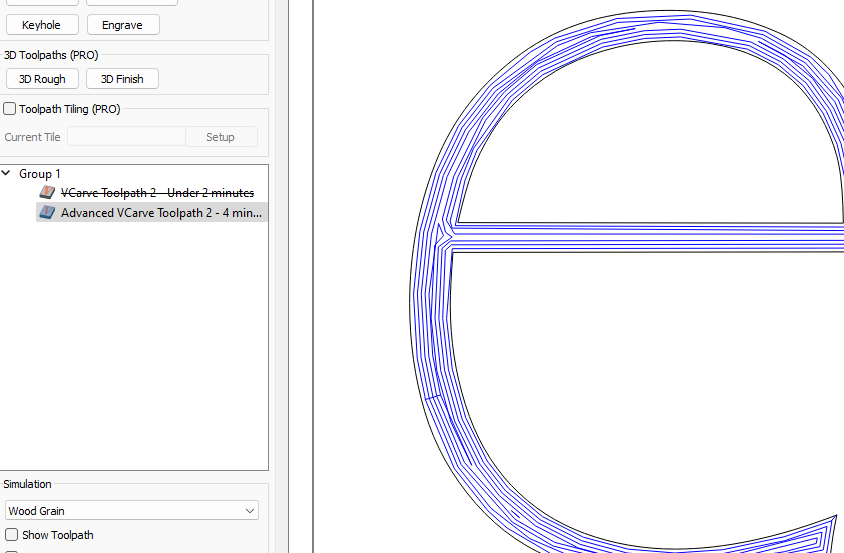Select VCarve Toolpath 2 - Under 2 minutes
This screenshot has width=844, height=553.
157,193
